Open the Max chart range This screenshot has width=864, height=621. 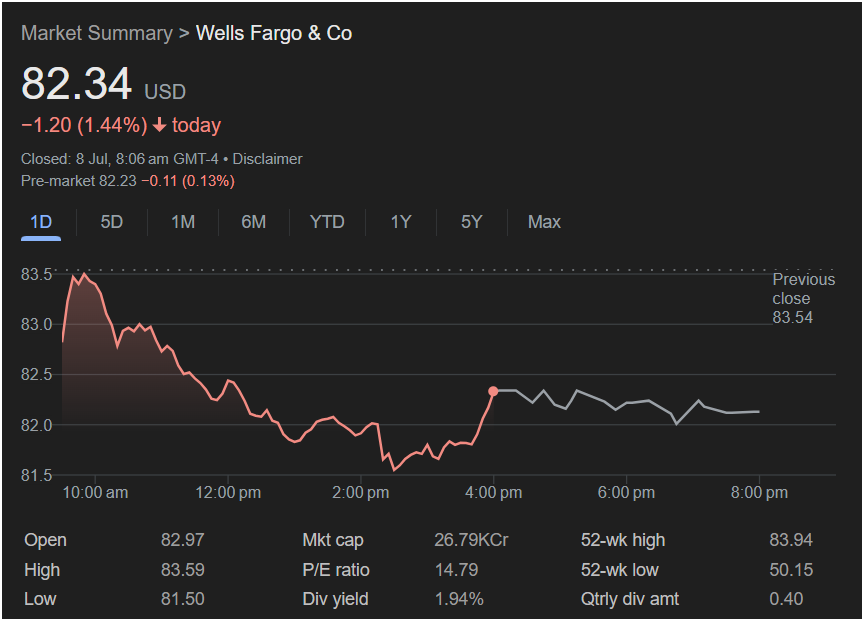coord(544,222)
